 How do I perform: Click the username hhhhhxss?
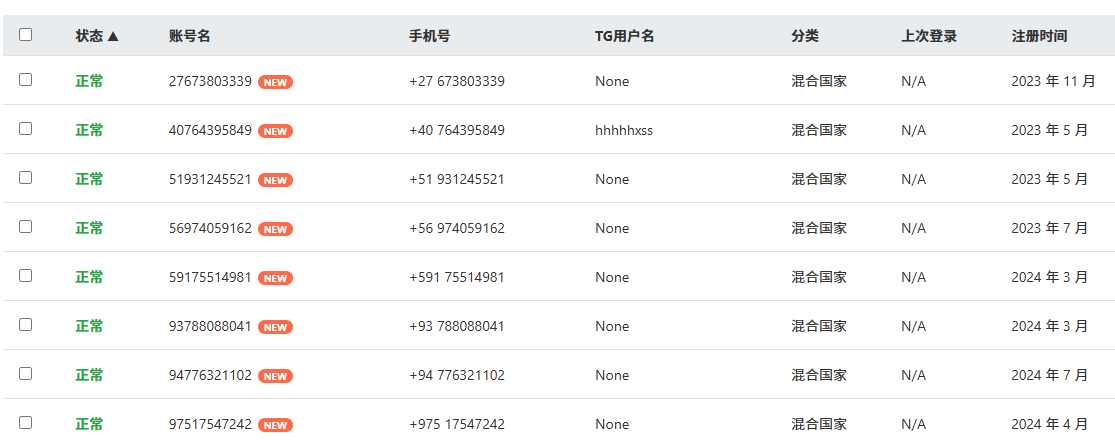623,131
